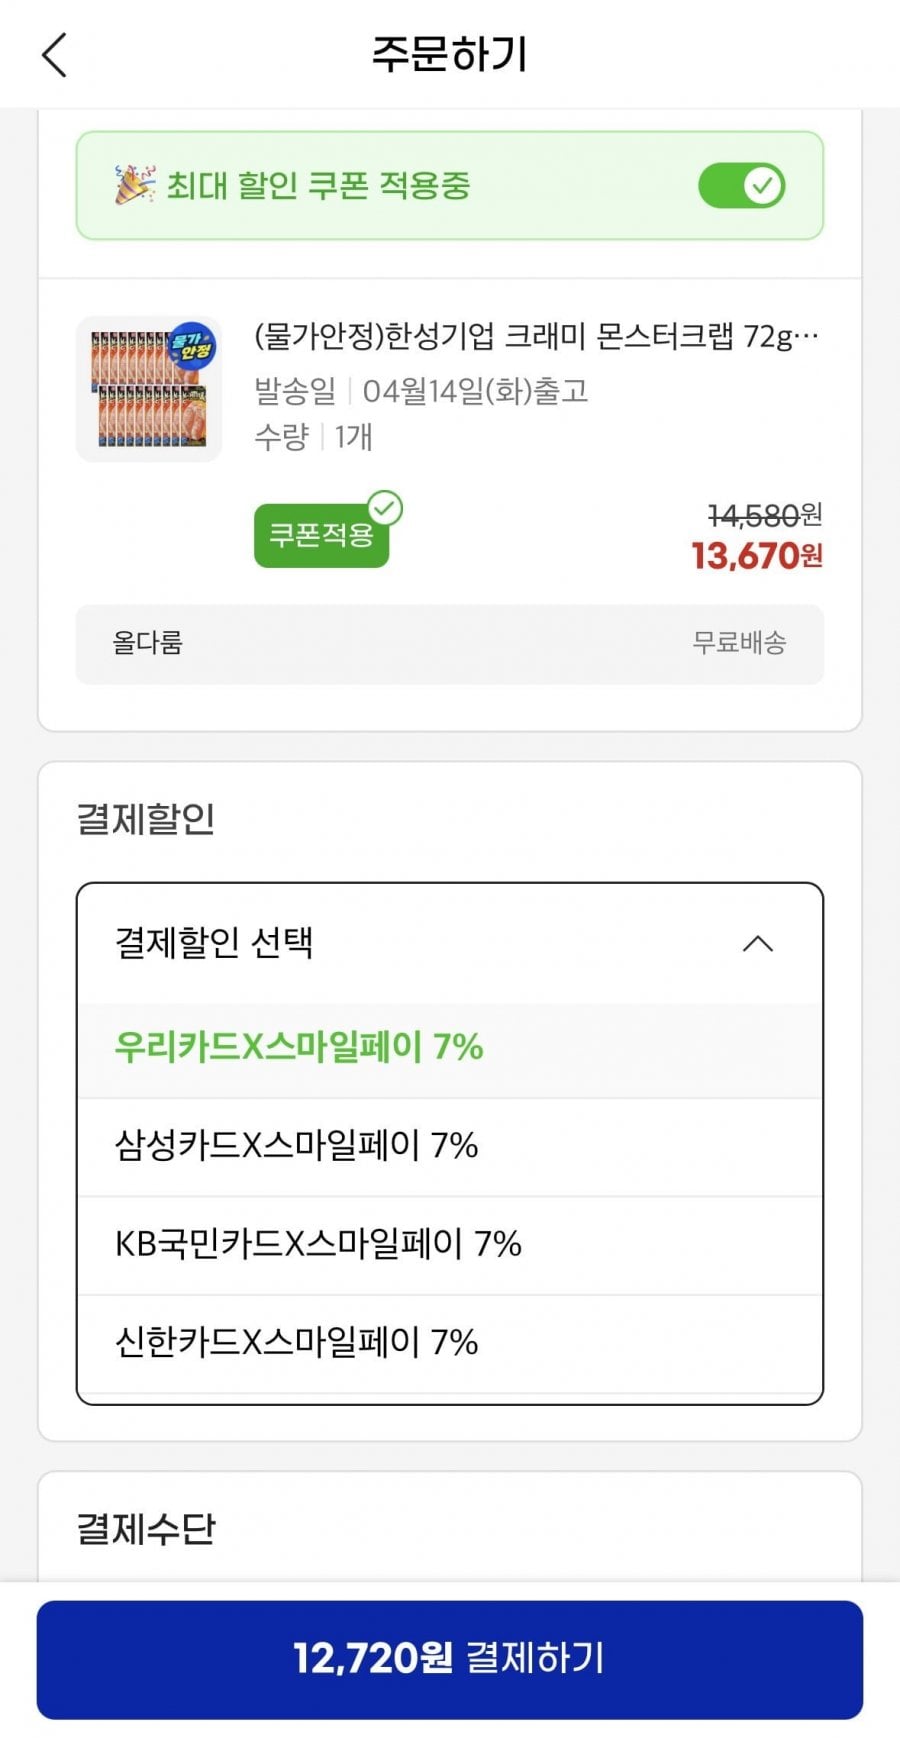Select 우리카드X스마일페이 7% discount

tap(299, 1048)
